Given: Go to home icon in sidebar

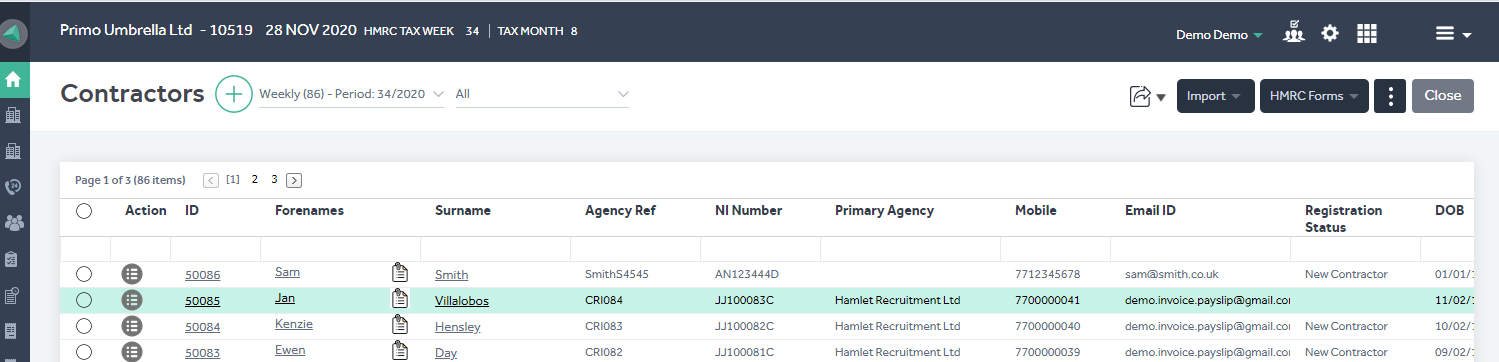Looking at the screenshot, I should (x=14, y=79).
